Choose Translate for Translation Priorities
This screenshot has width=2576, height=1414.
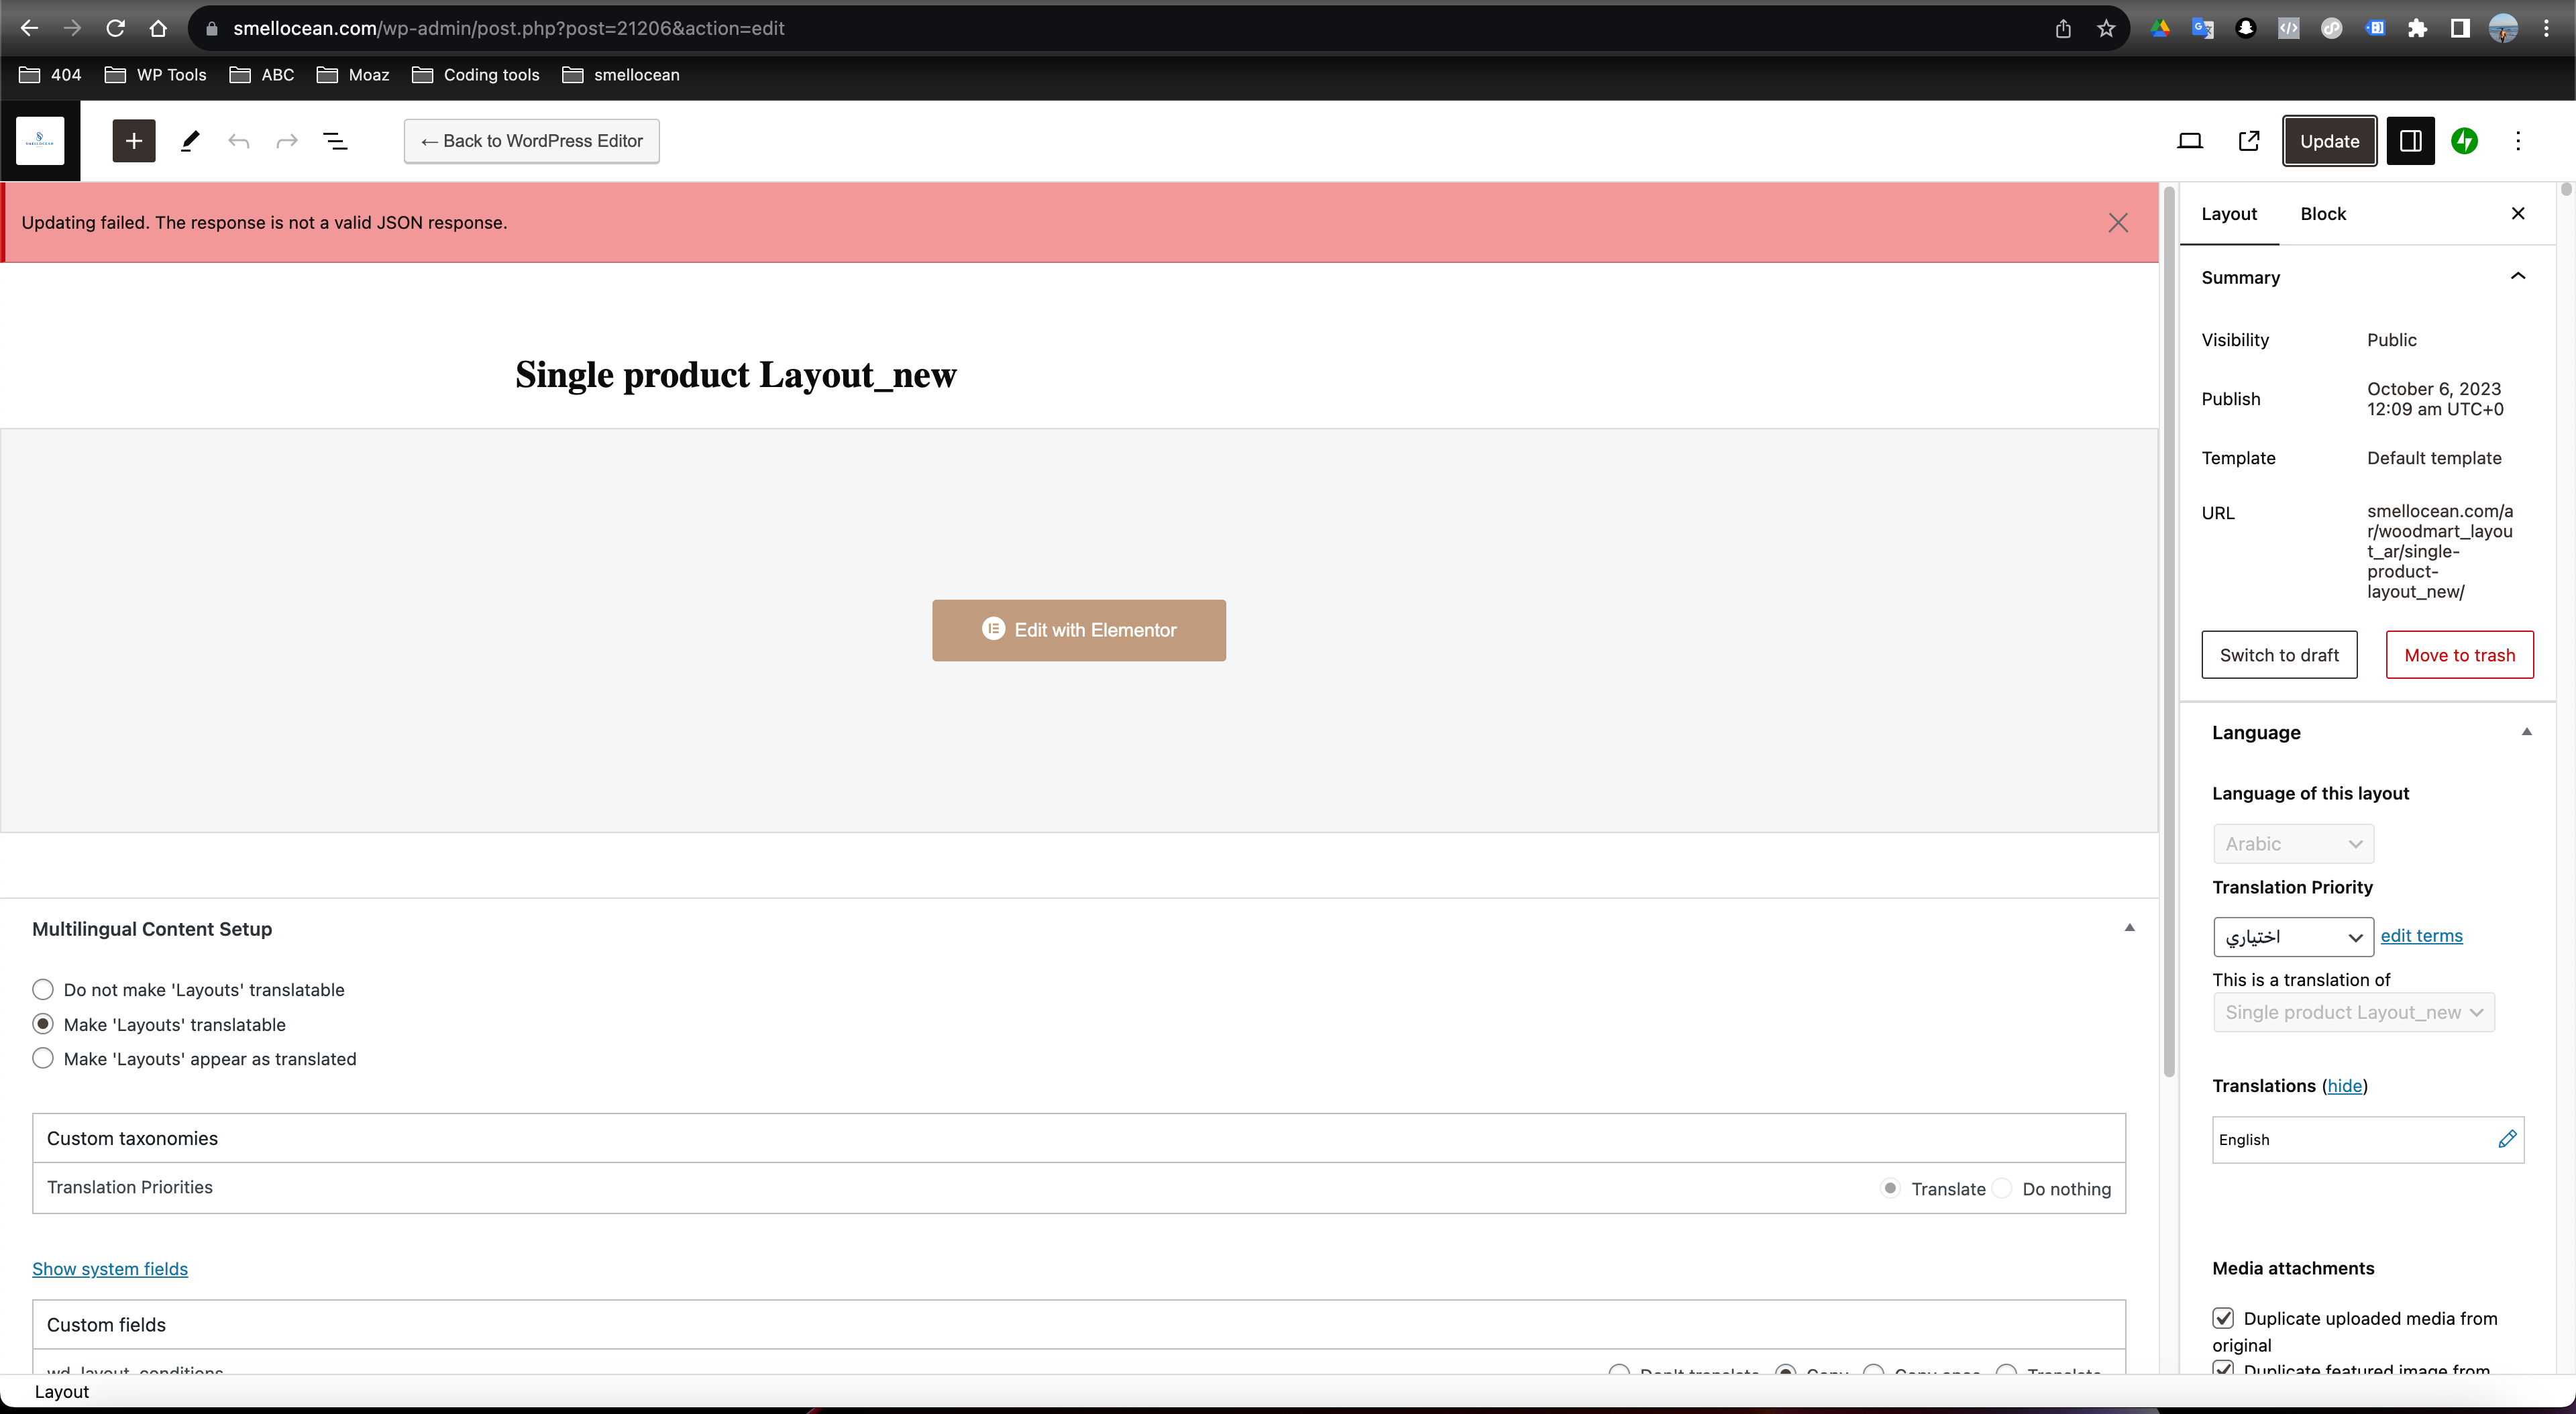click(1890, 1188)
